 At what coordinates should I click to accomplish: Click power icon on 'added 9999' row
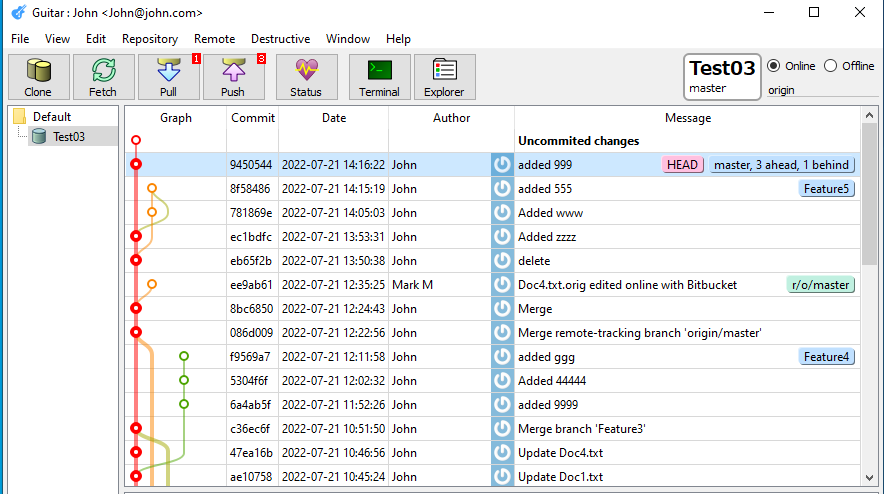(x=502, y=404)
